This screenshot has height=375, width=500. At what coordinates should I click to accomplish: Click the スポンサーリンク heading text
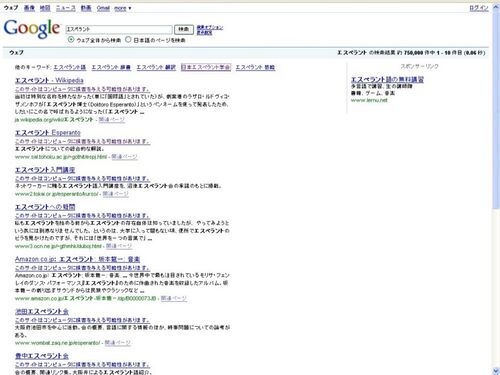pos(419,66)
